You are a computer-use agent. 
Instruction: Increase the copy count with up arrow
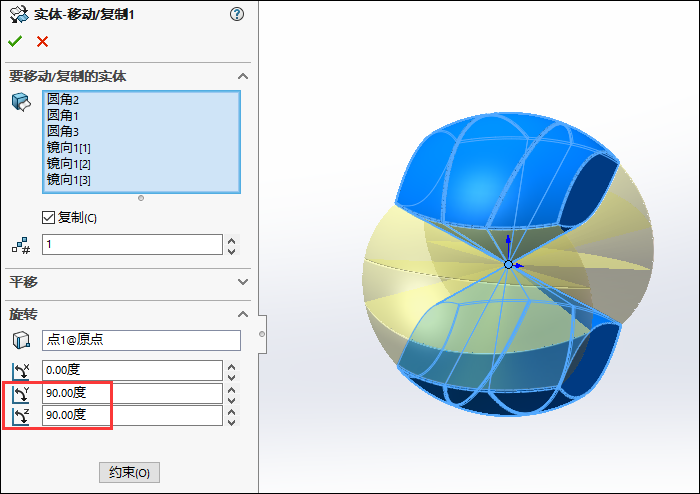pos(231,241)
